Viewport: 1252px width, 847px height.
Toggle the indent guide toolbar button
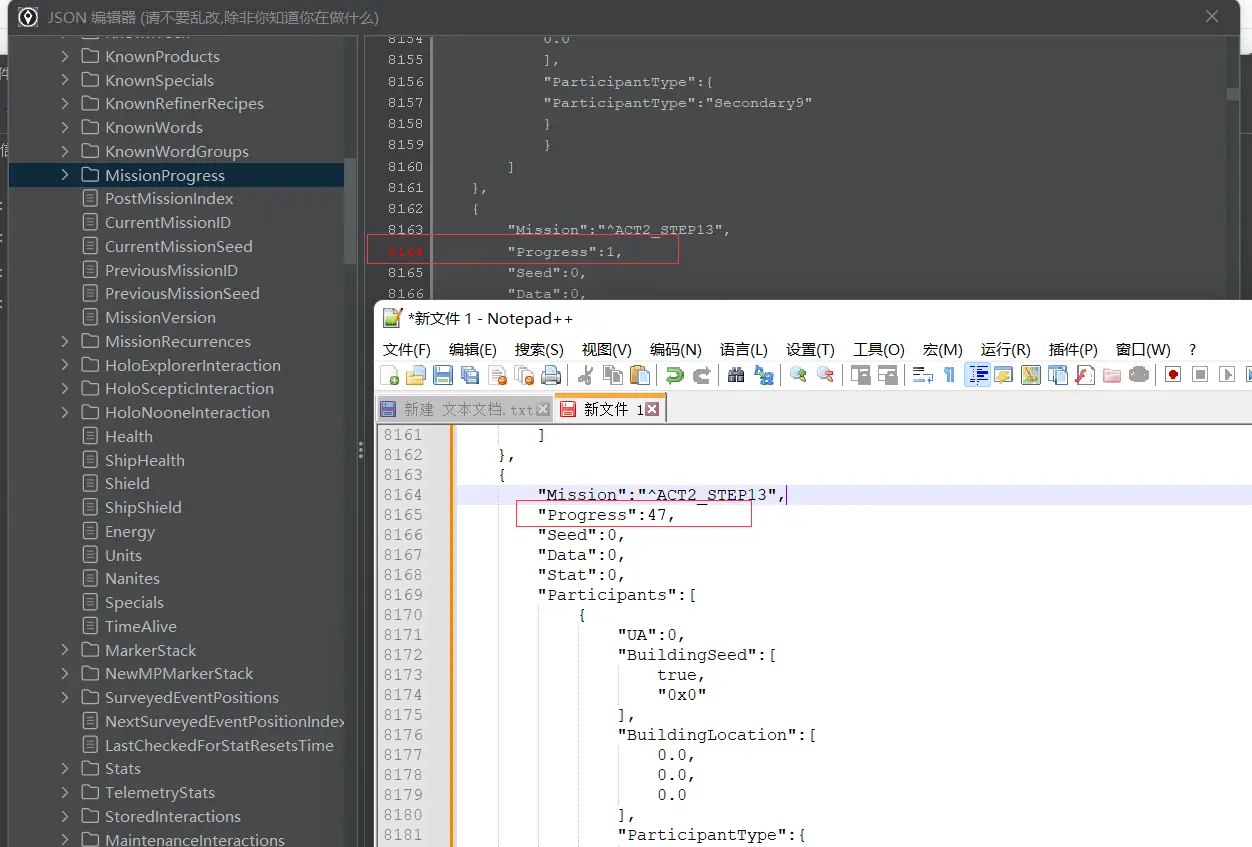click(978, 375)
